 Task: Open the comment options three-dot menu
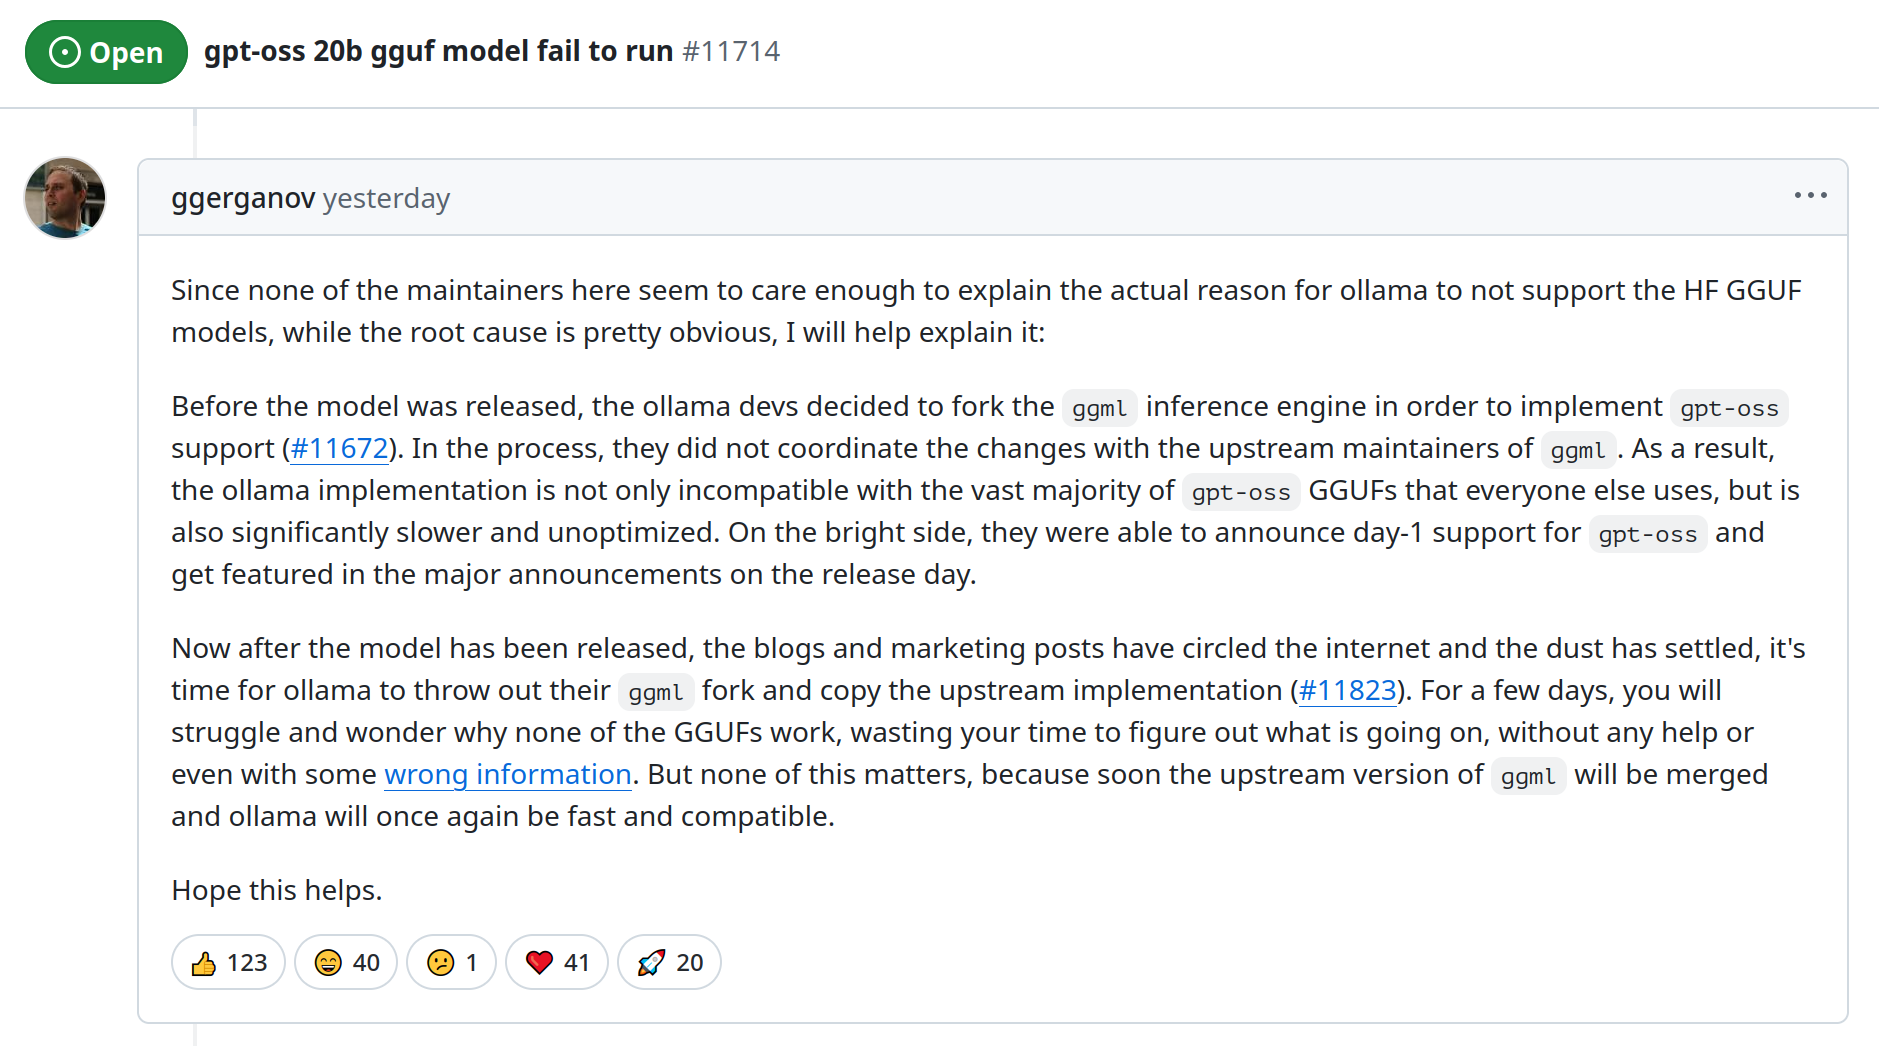coord(1810,196)
